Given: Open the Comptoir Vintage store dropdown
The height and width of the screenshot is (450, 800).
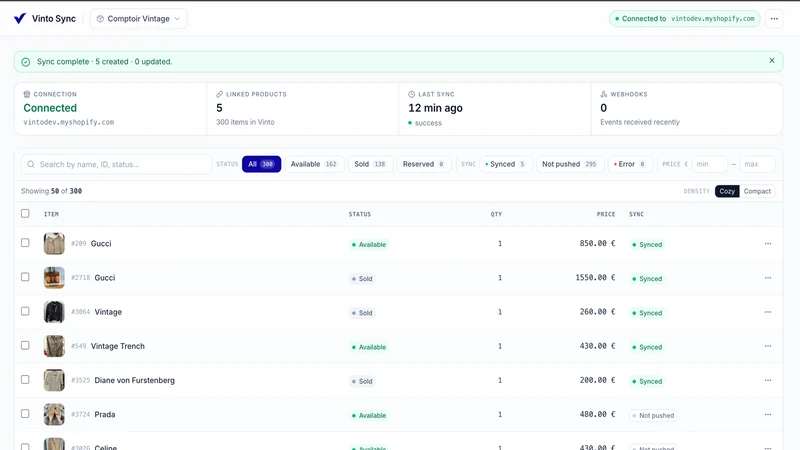Looking at the screenshot, I should pos(138,18).
